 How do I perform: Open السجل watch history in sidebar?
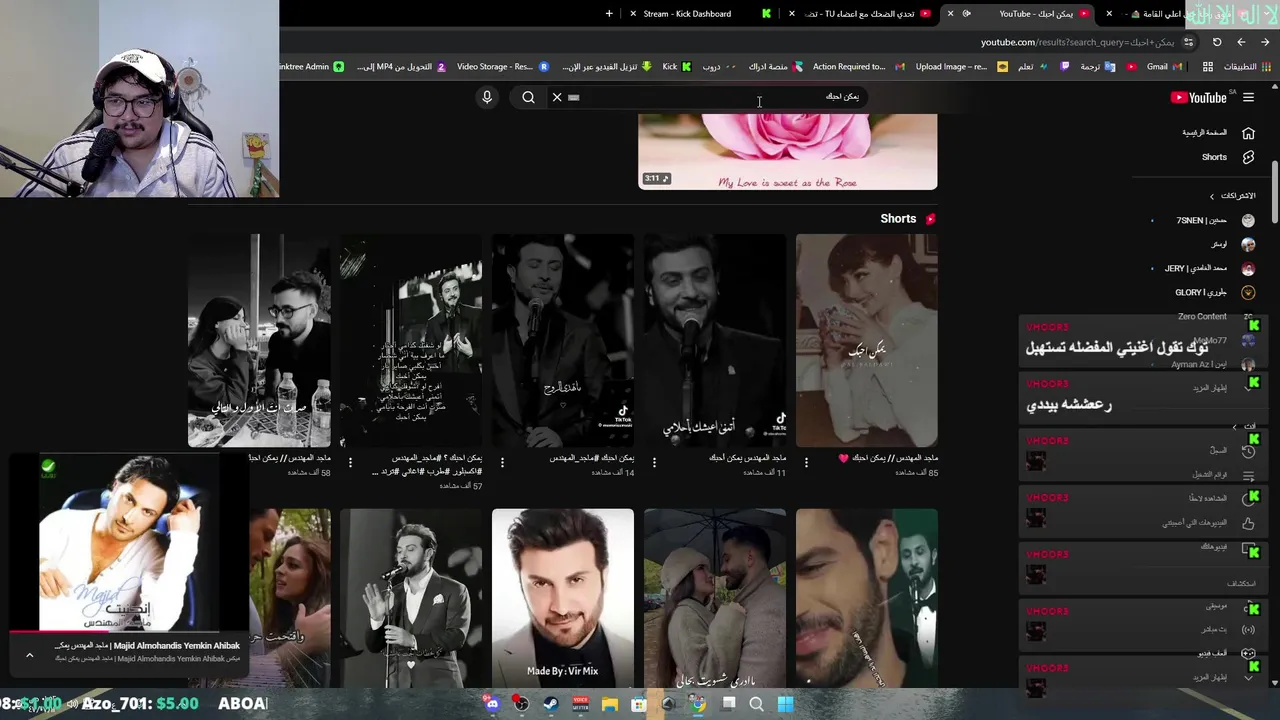click(x=1232, y=451)
